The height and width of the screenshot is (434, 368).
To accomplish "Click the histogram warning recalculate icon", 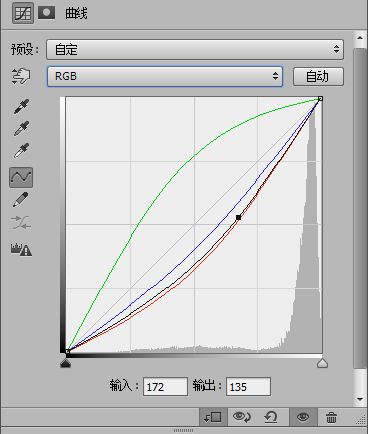I will [x=21, y=249].
